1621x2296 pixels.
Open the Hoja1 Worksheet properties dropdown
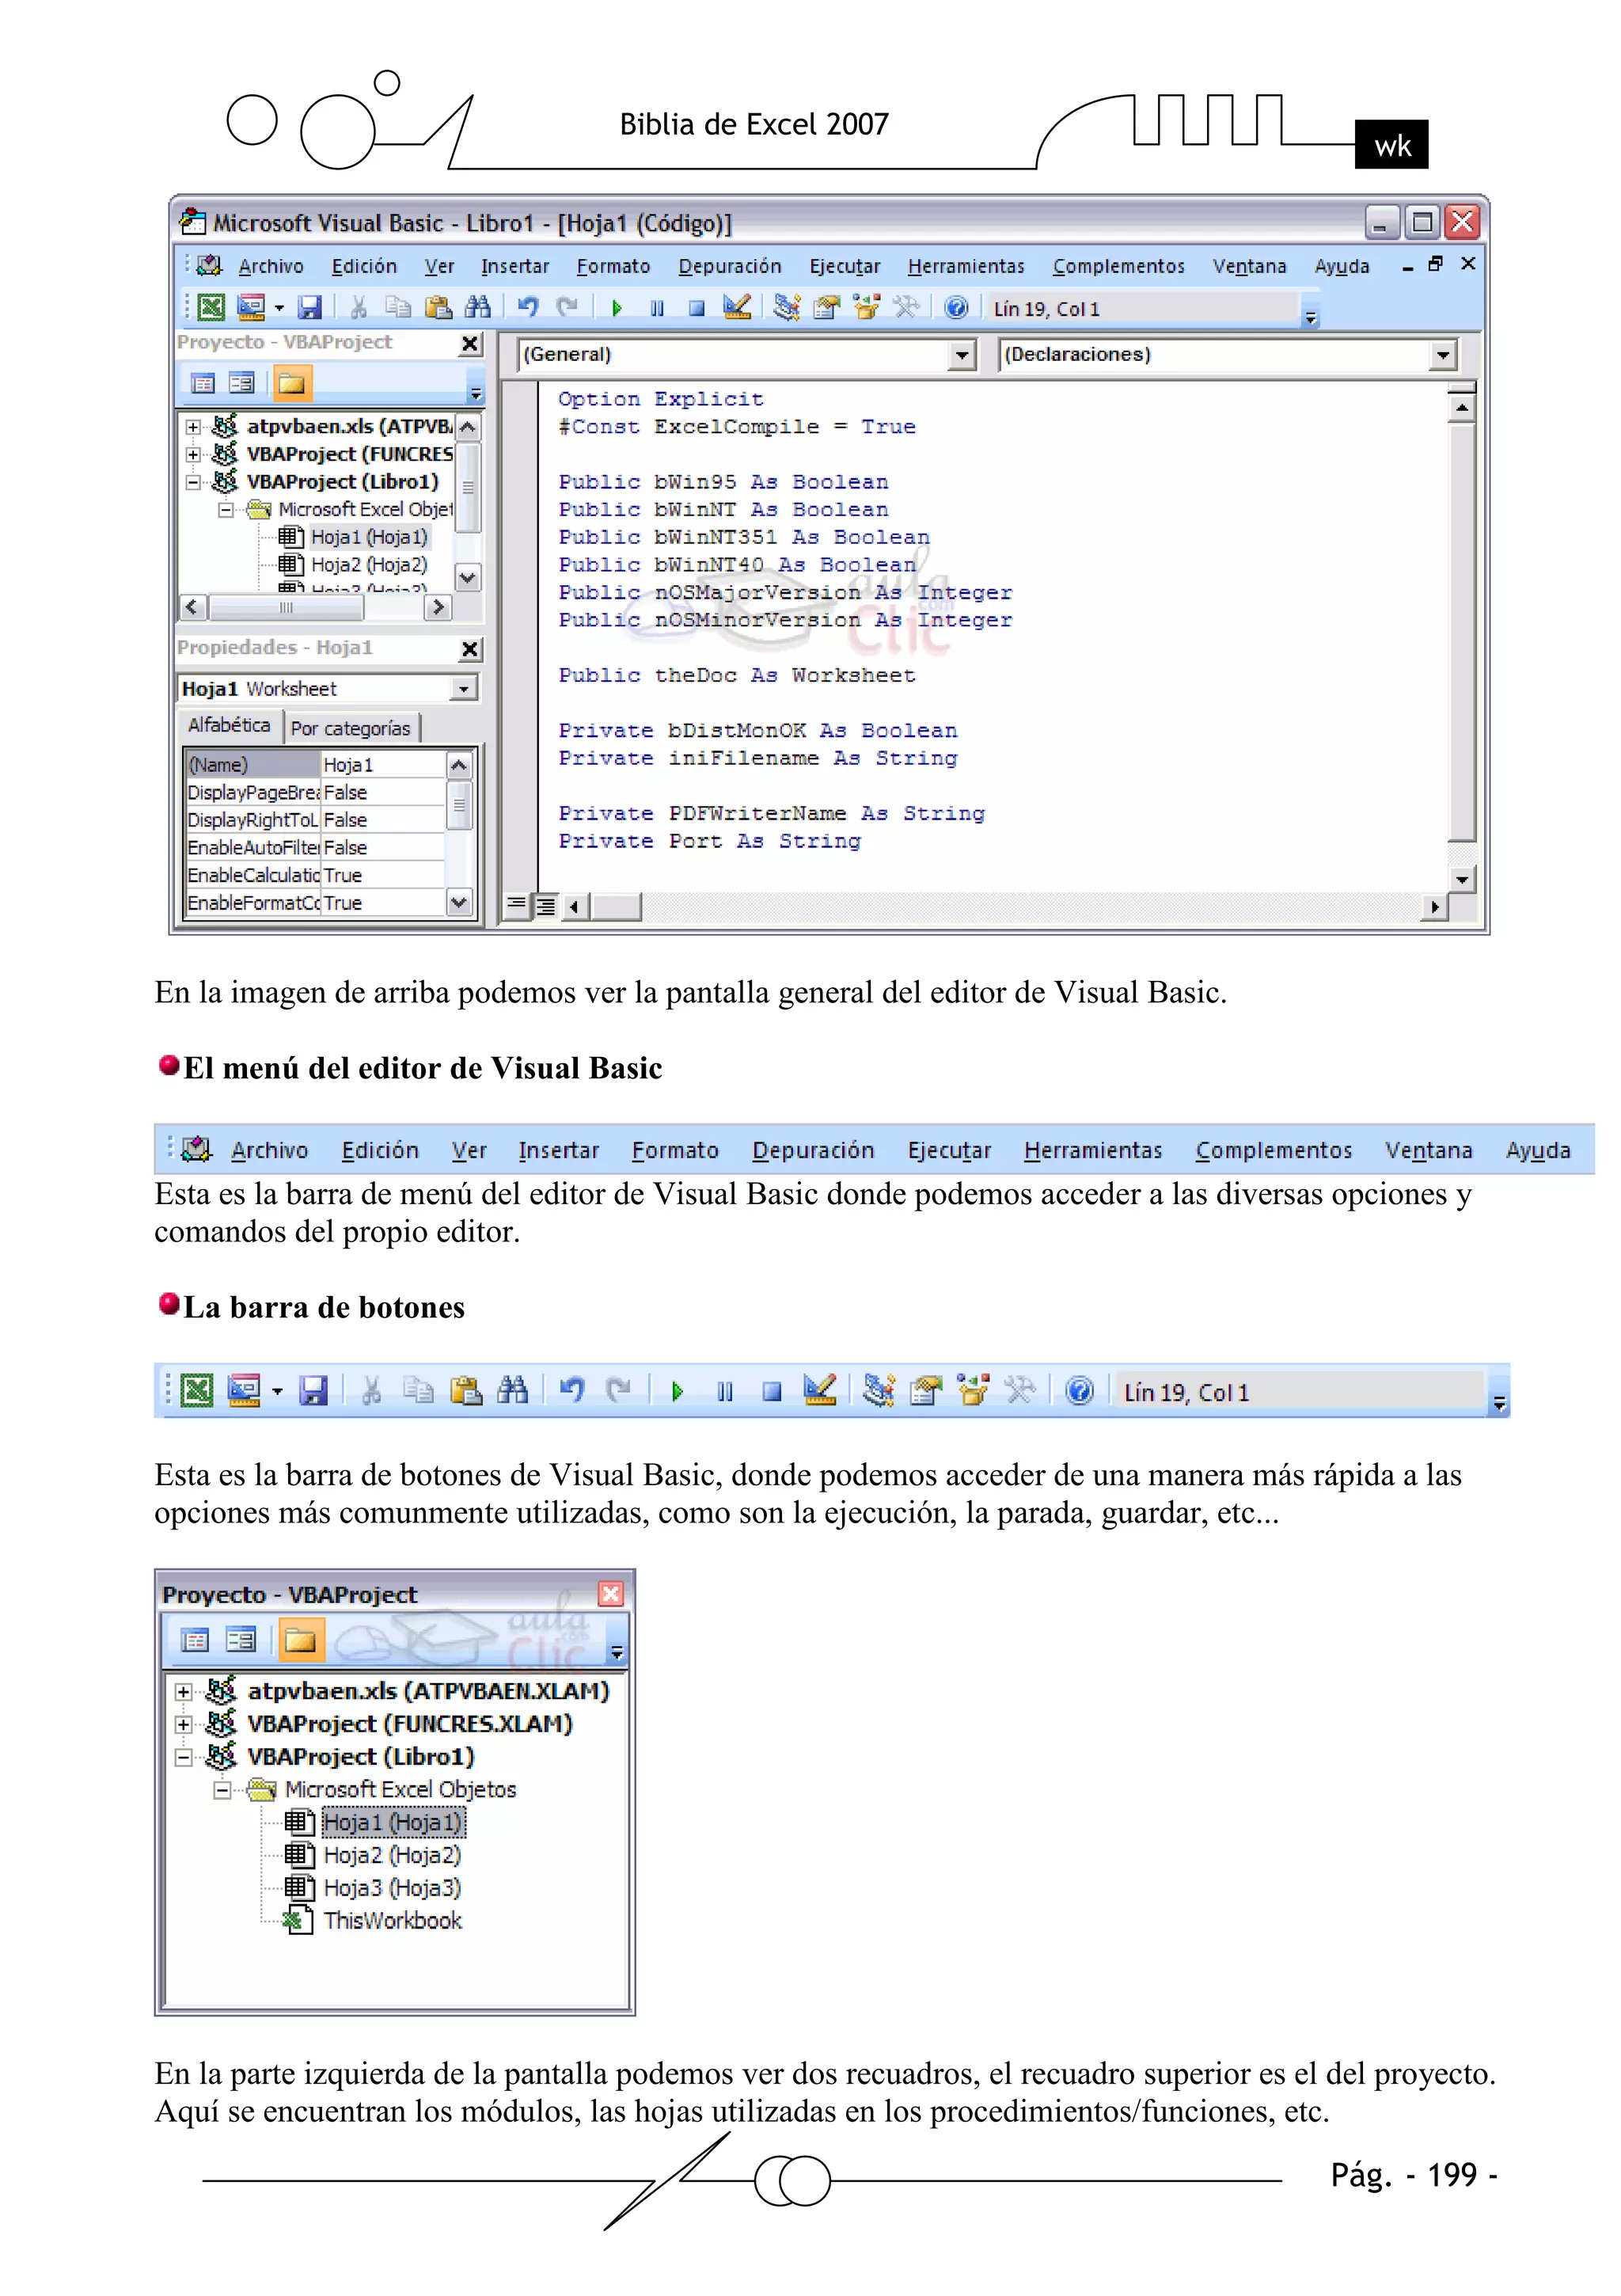pos(462,689)
